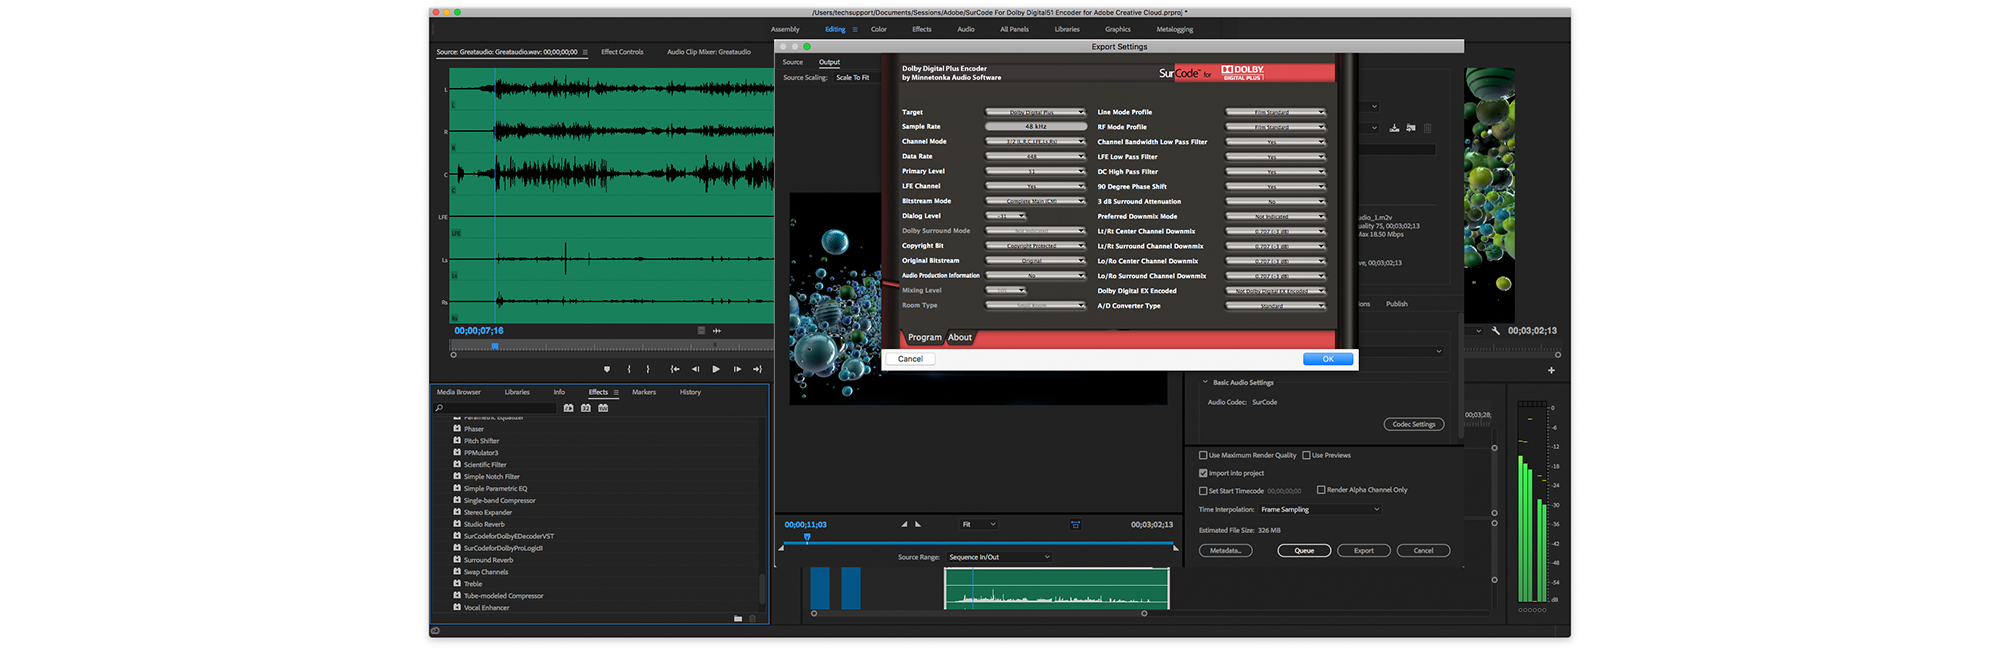The height and width of the screenshot is (650, 2000).
Task: Click plus Button Editor in Program monitor
Action: coord(1552,371)
